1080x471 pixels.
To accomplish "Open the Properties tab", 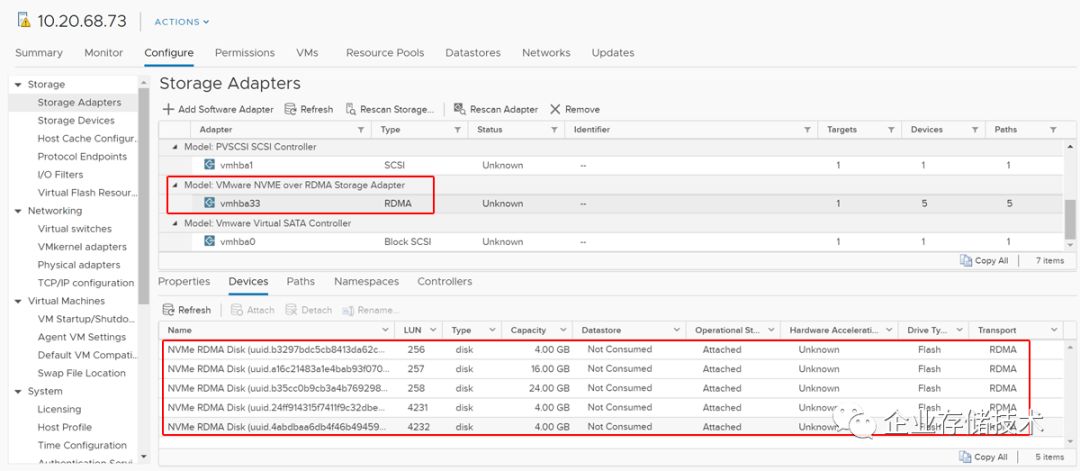I will [x=184, y=282].
